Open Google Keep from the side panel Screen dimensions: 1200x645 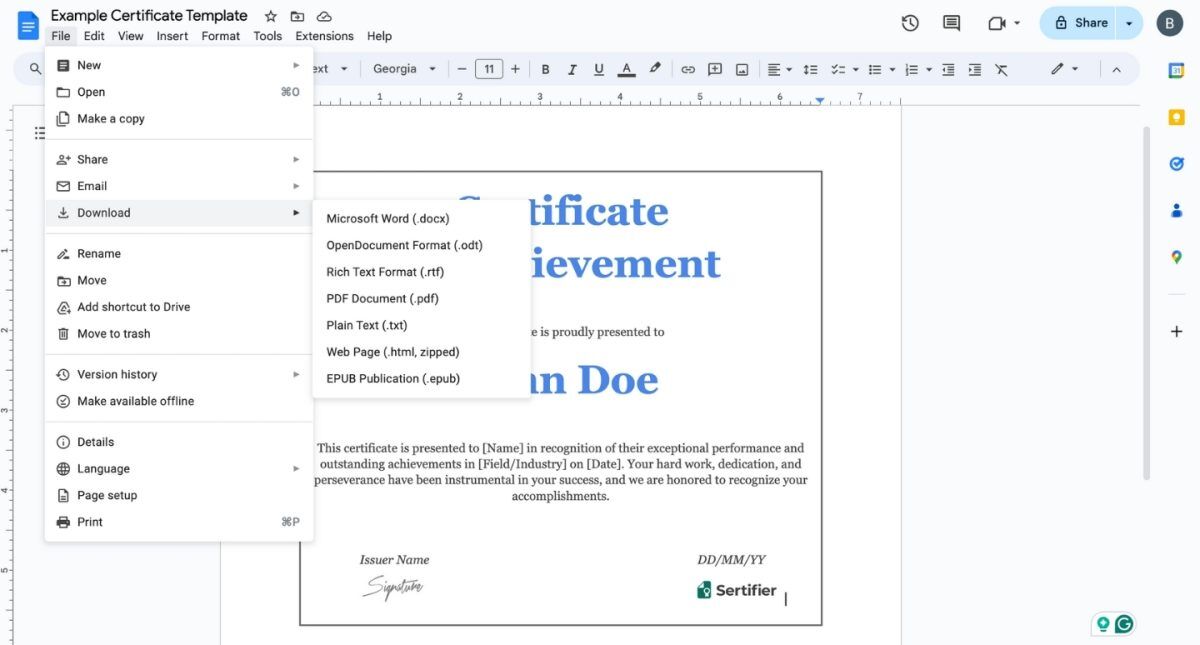click(1176, 117)
